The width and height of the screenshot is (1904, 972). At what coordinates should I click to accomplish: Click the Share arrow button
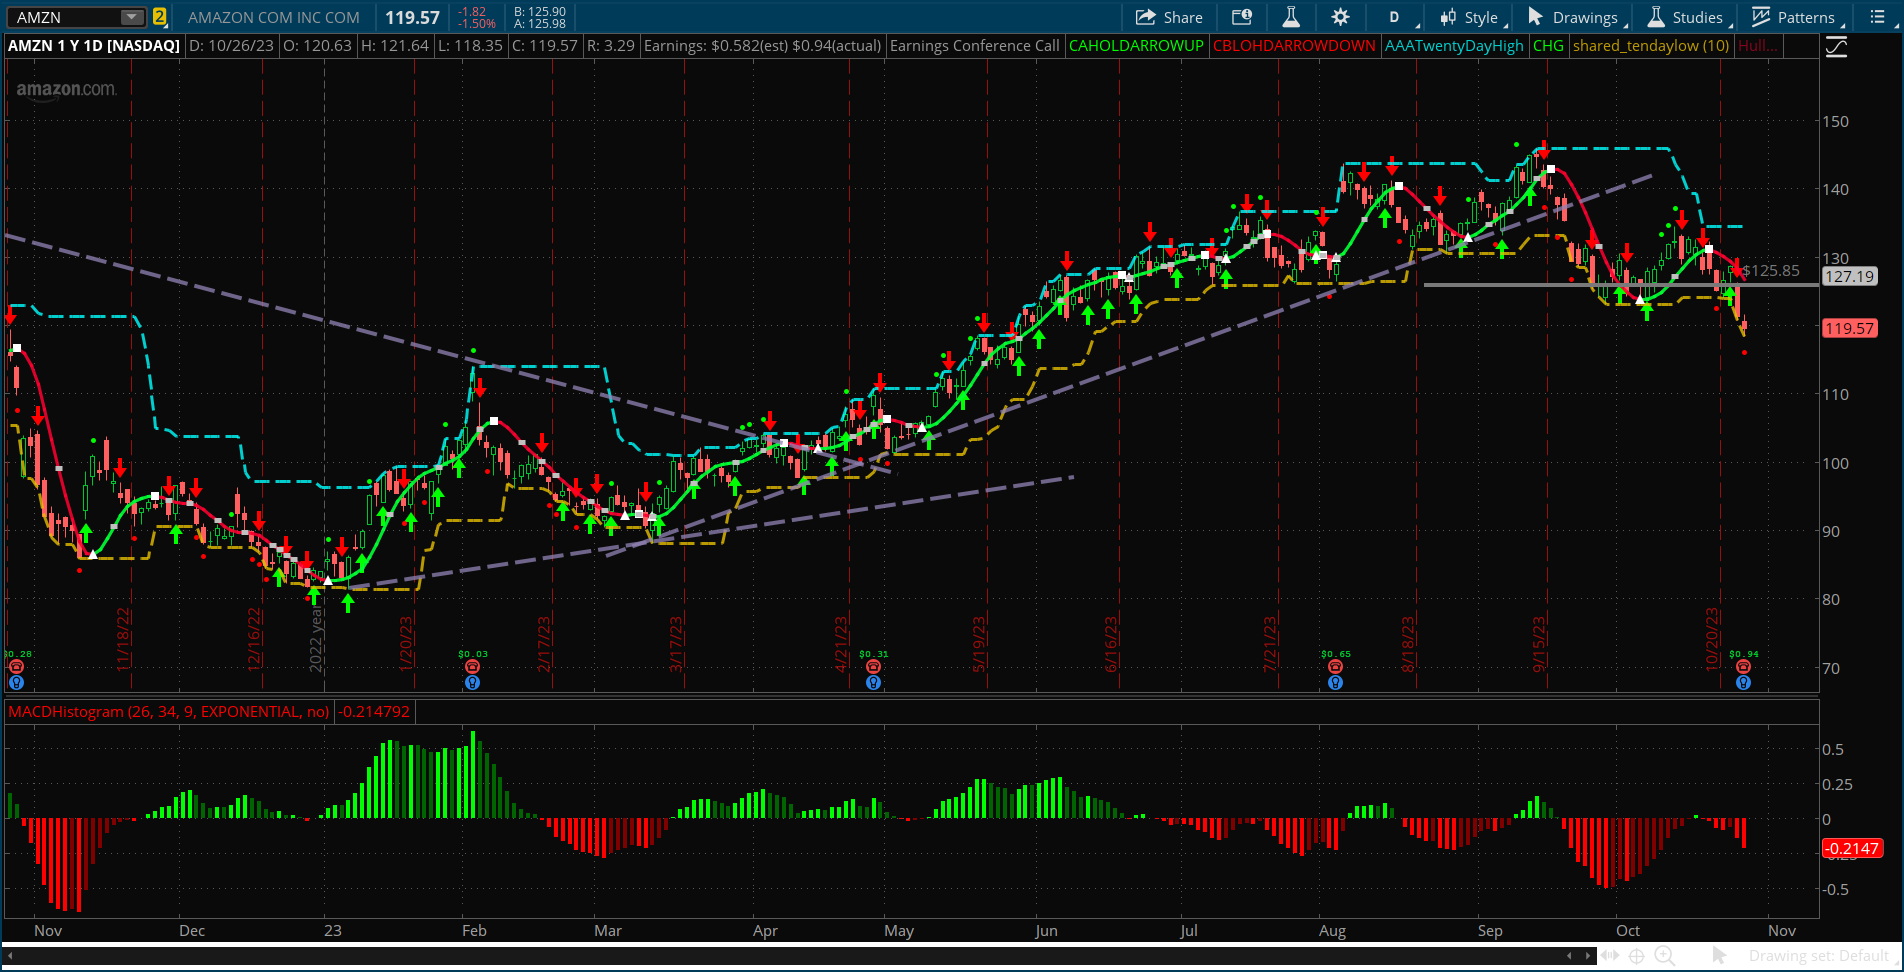(1169, 17)
